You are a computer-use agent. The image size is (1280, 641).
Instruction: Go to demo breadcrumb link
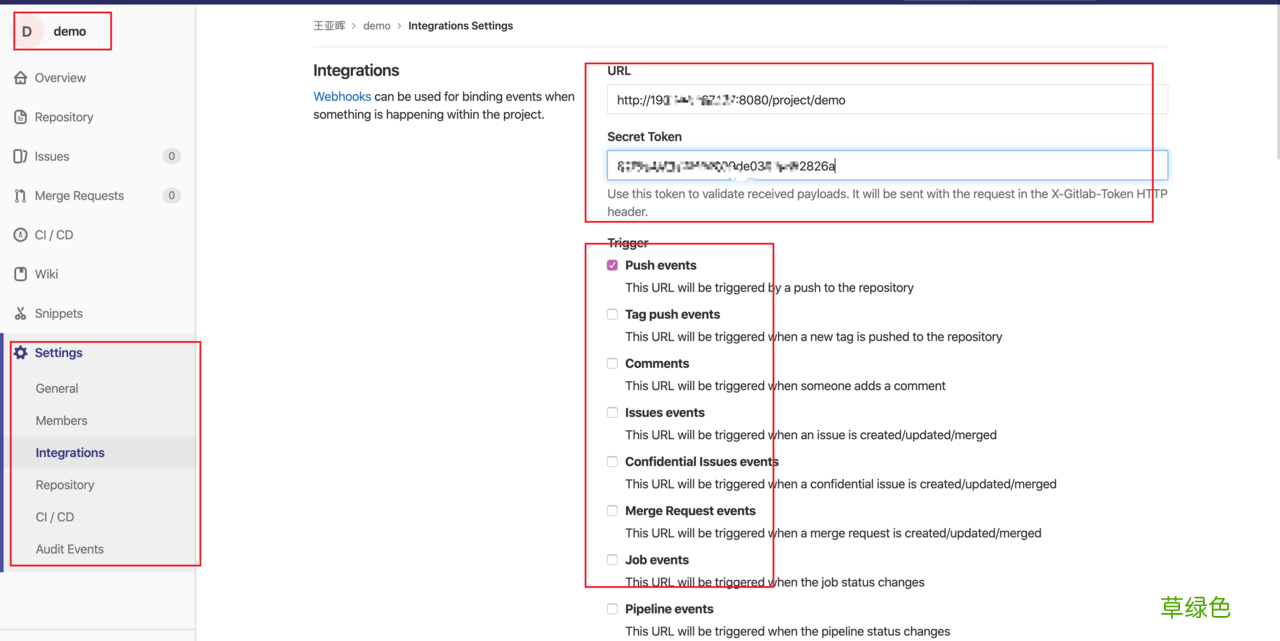pyautogui.click(x=377, y=26)
